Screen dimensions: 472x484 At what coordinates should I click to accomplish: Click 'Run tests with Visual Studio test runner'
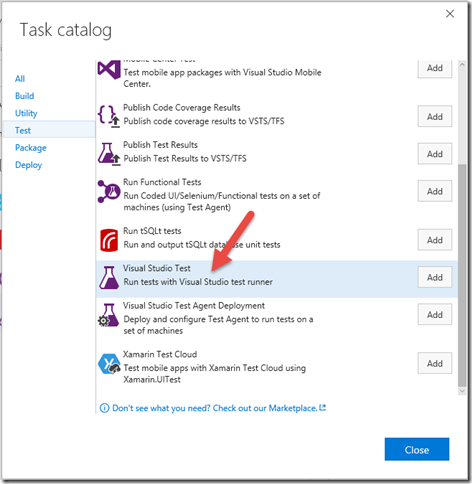coord(198,282)
